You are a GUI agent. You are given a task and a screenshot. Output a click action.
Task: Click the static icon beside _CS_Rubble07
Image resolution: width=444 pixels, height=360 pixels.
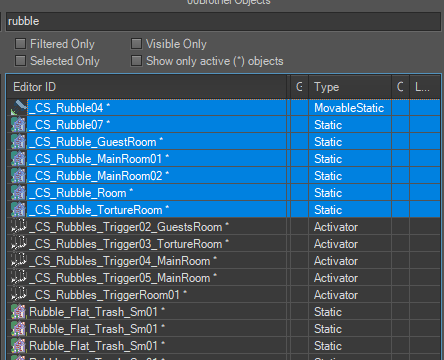tap(19, 125)
